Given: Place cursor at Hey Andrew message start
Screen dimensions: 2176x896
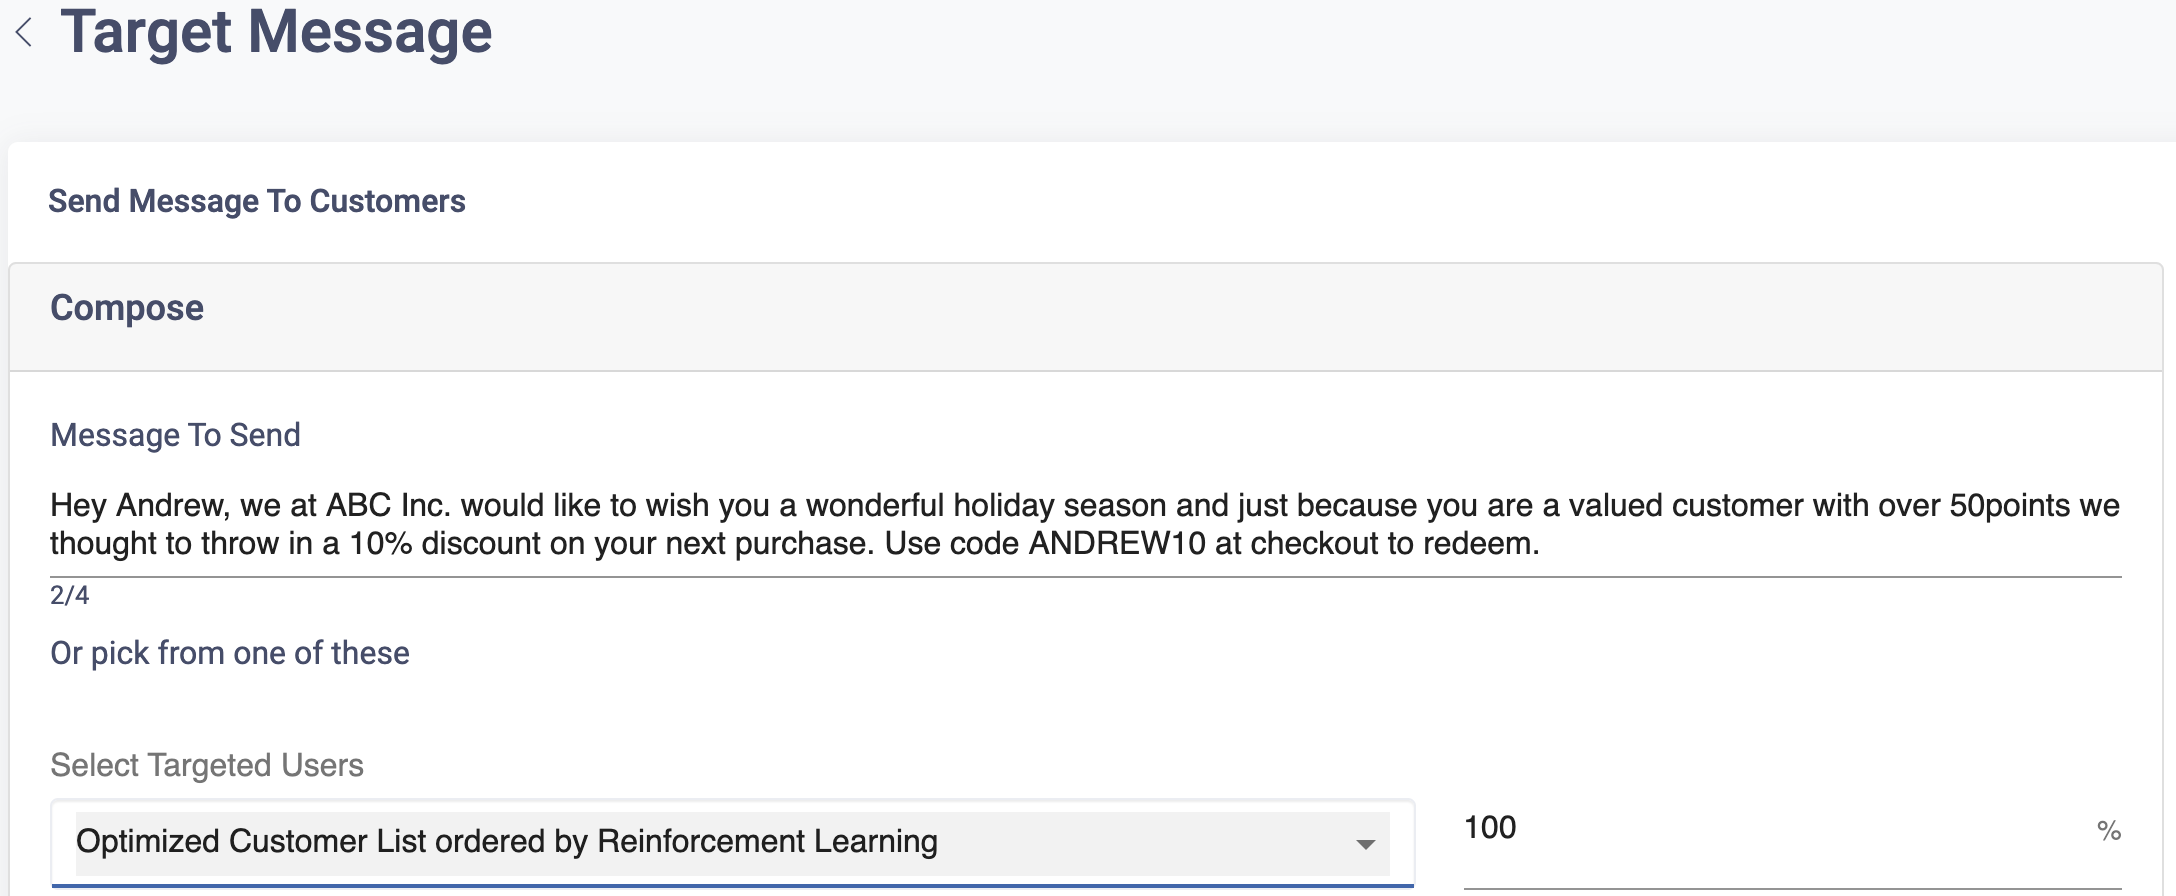Looking at the screenshot, I should coord(52,506).
